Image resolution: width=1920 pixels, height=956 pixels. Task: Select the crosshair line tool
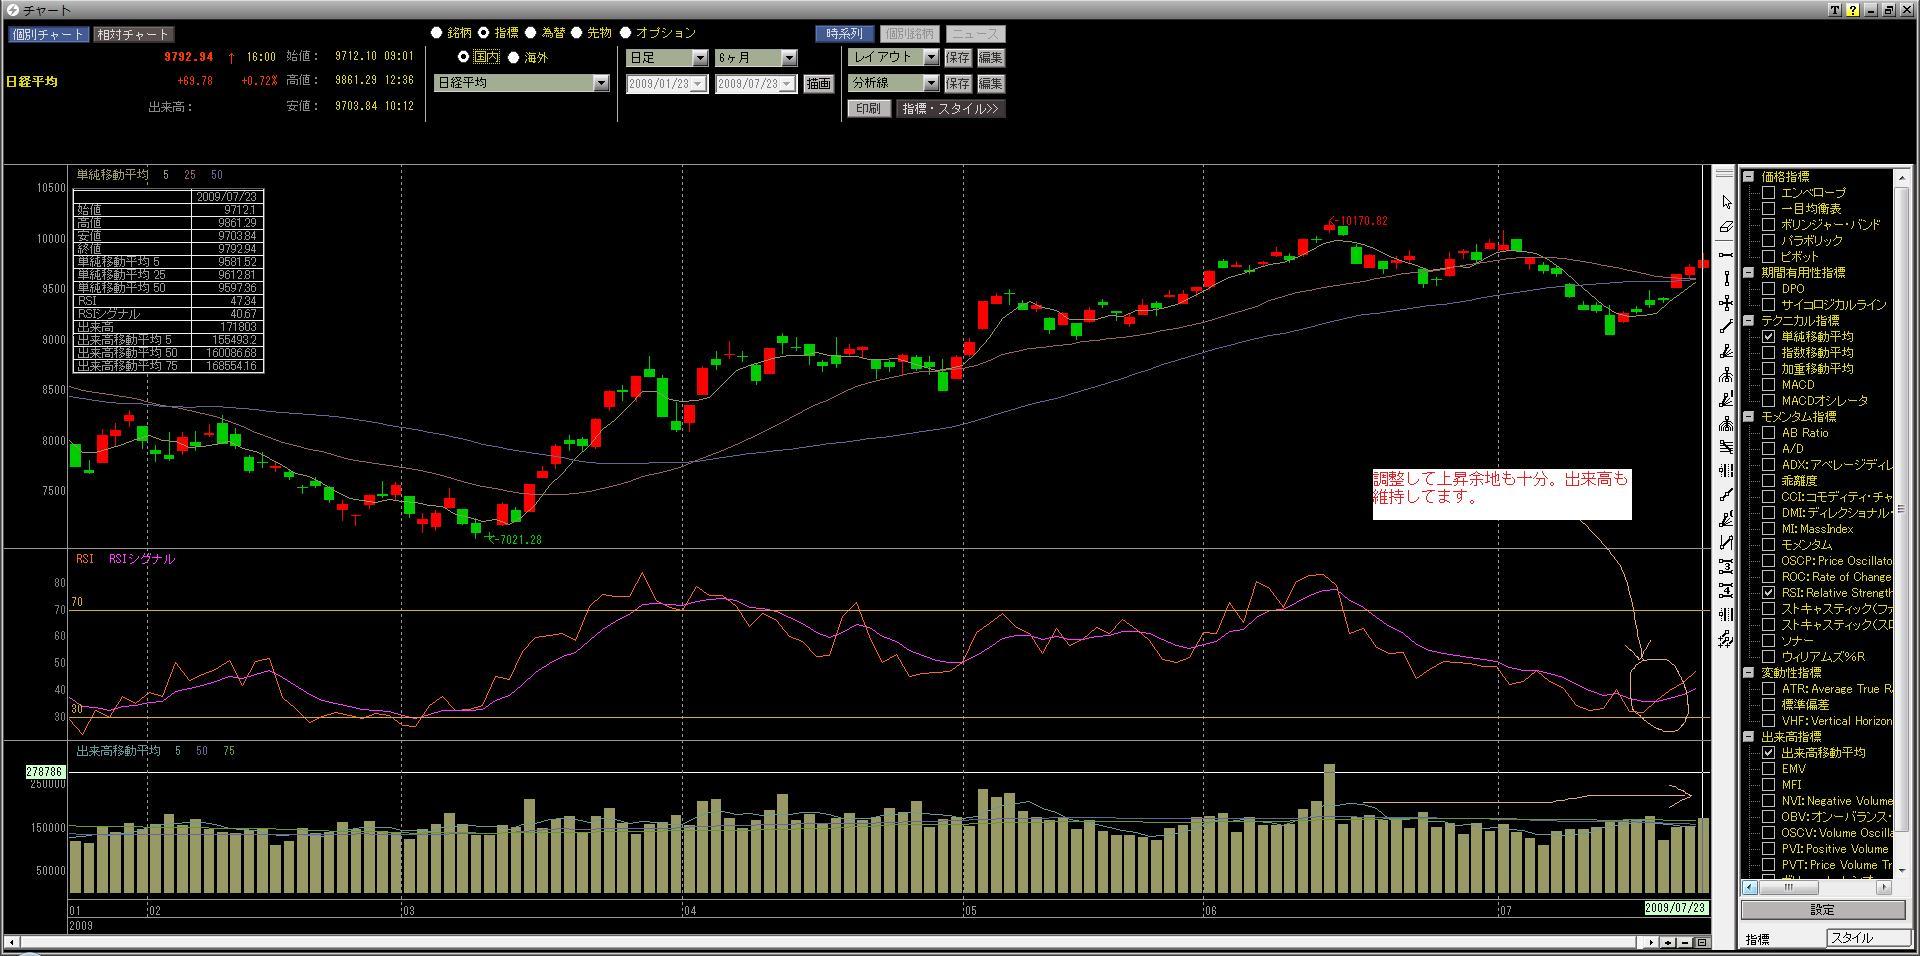click(1726, 303)
